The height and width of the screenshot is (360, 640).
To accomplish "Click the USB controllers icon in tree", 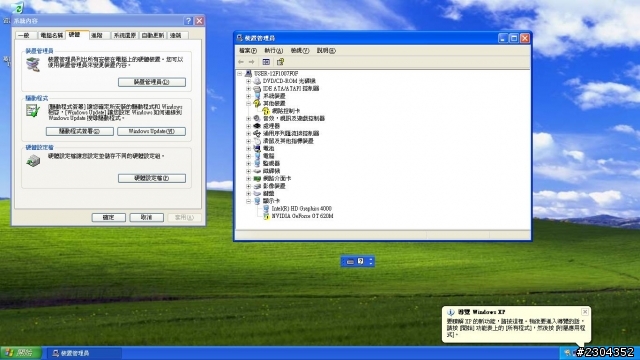I will coord(257,133).
